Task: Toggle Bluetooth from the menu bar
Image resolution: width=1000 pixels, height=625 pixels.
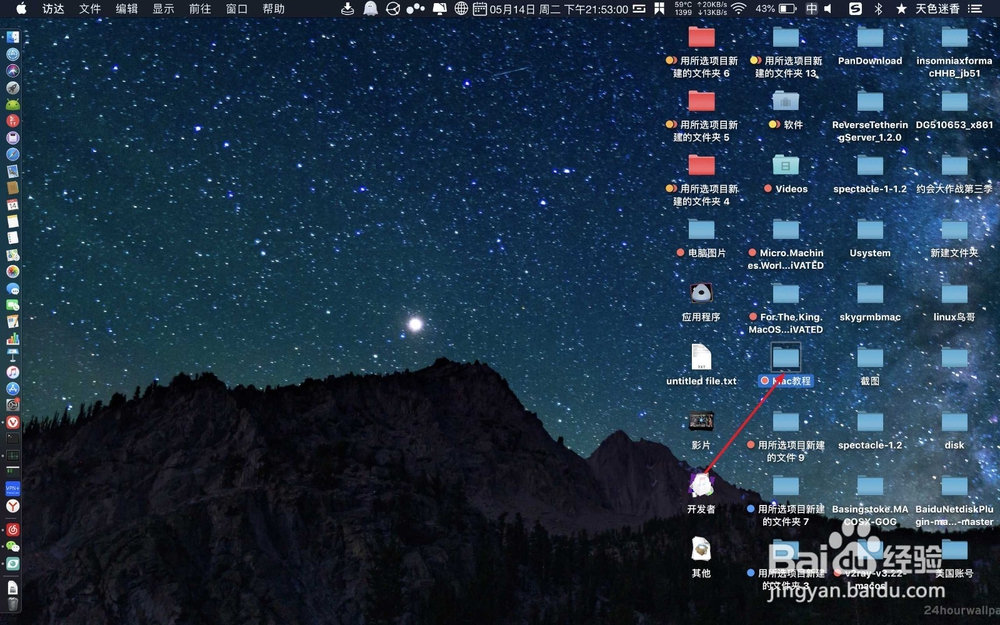Action: (878, 9)
